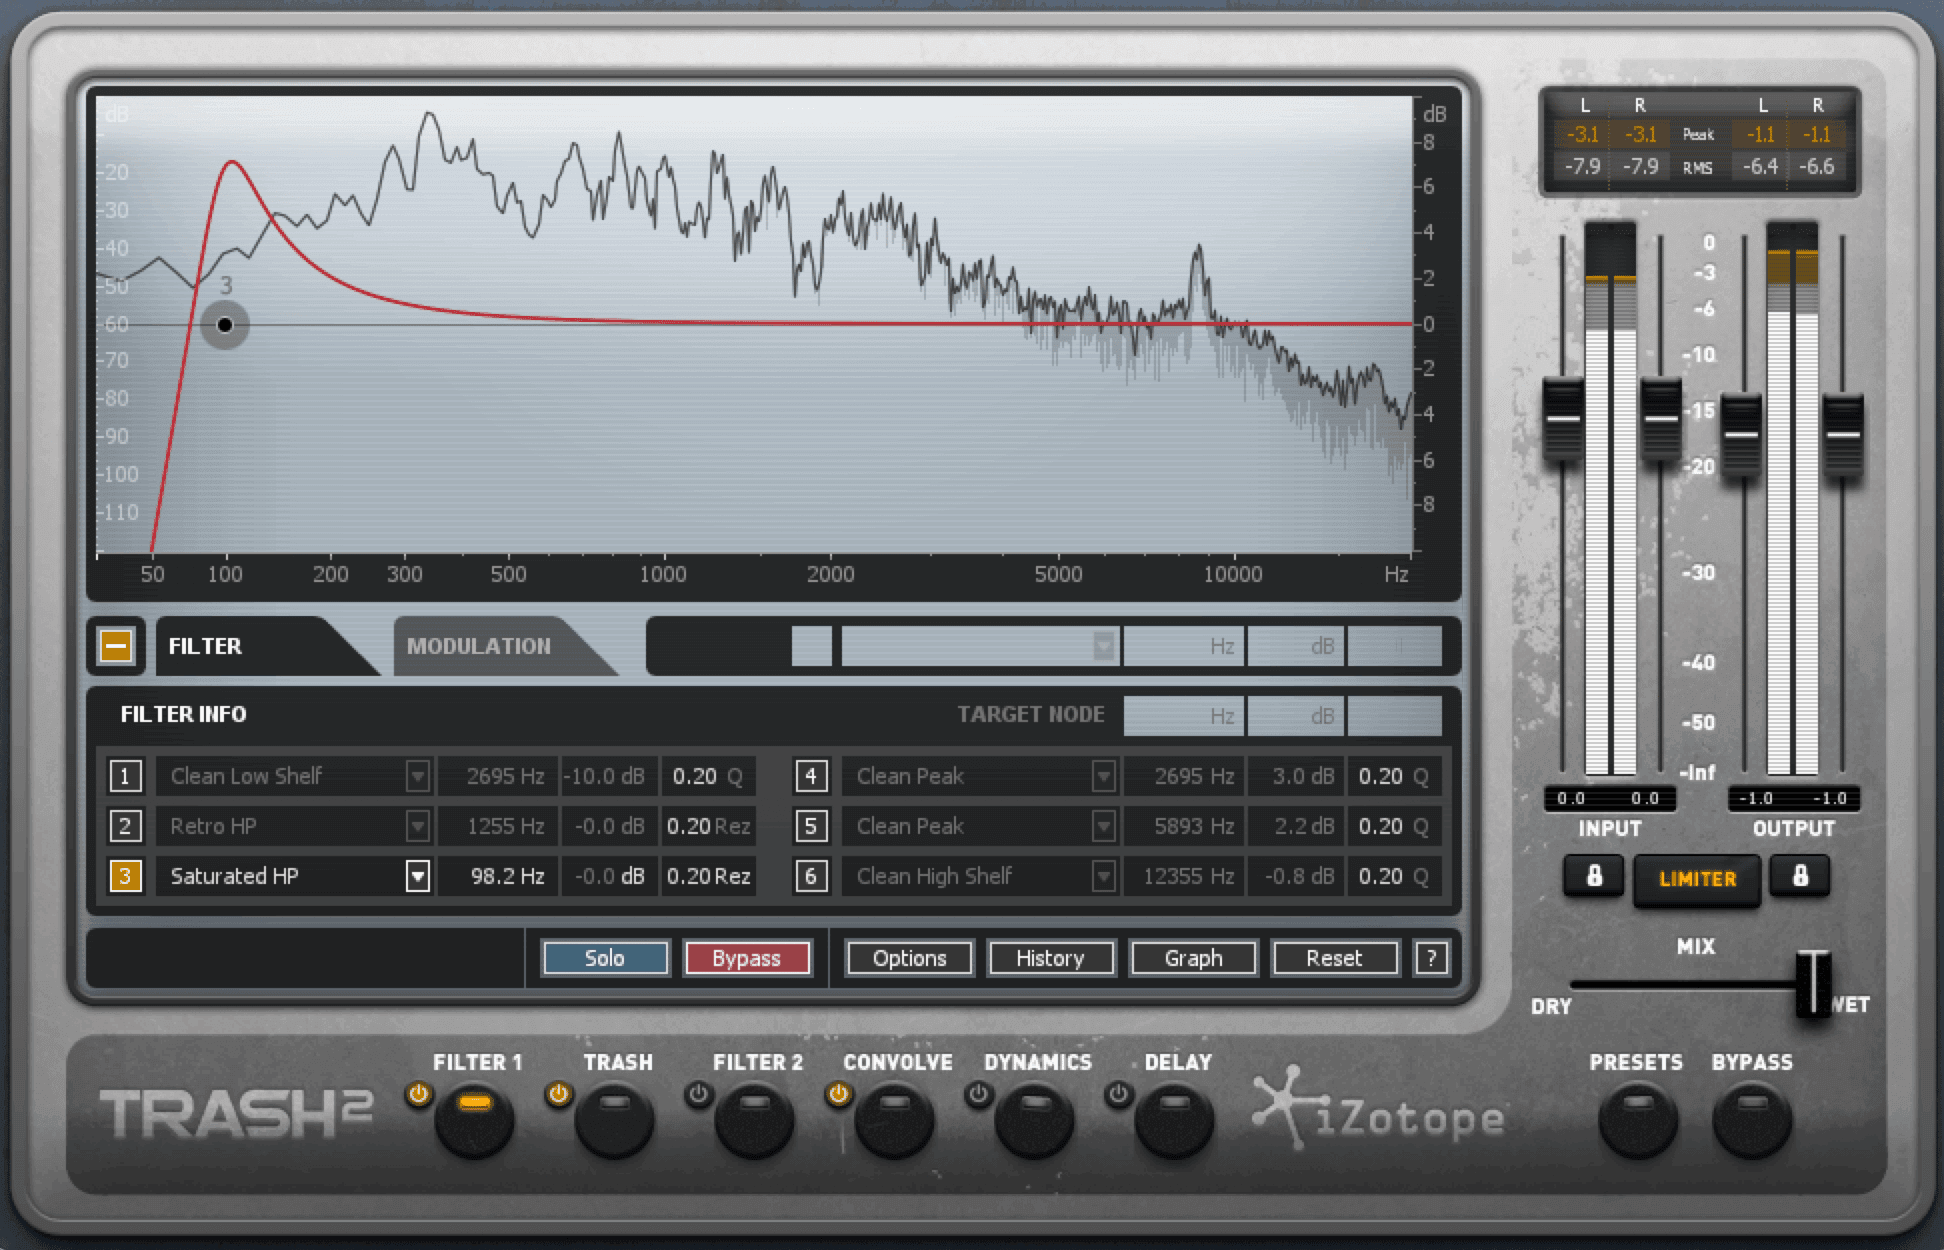Enable filter band 2

coord(125,826)
